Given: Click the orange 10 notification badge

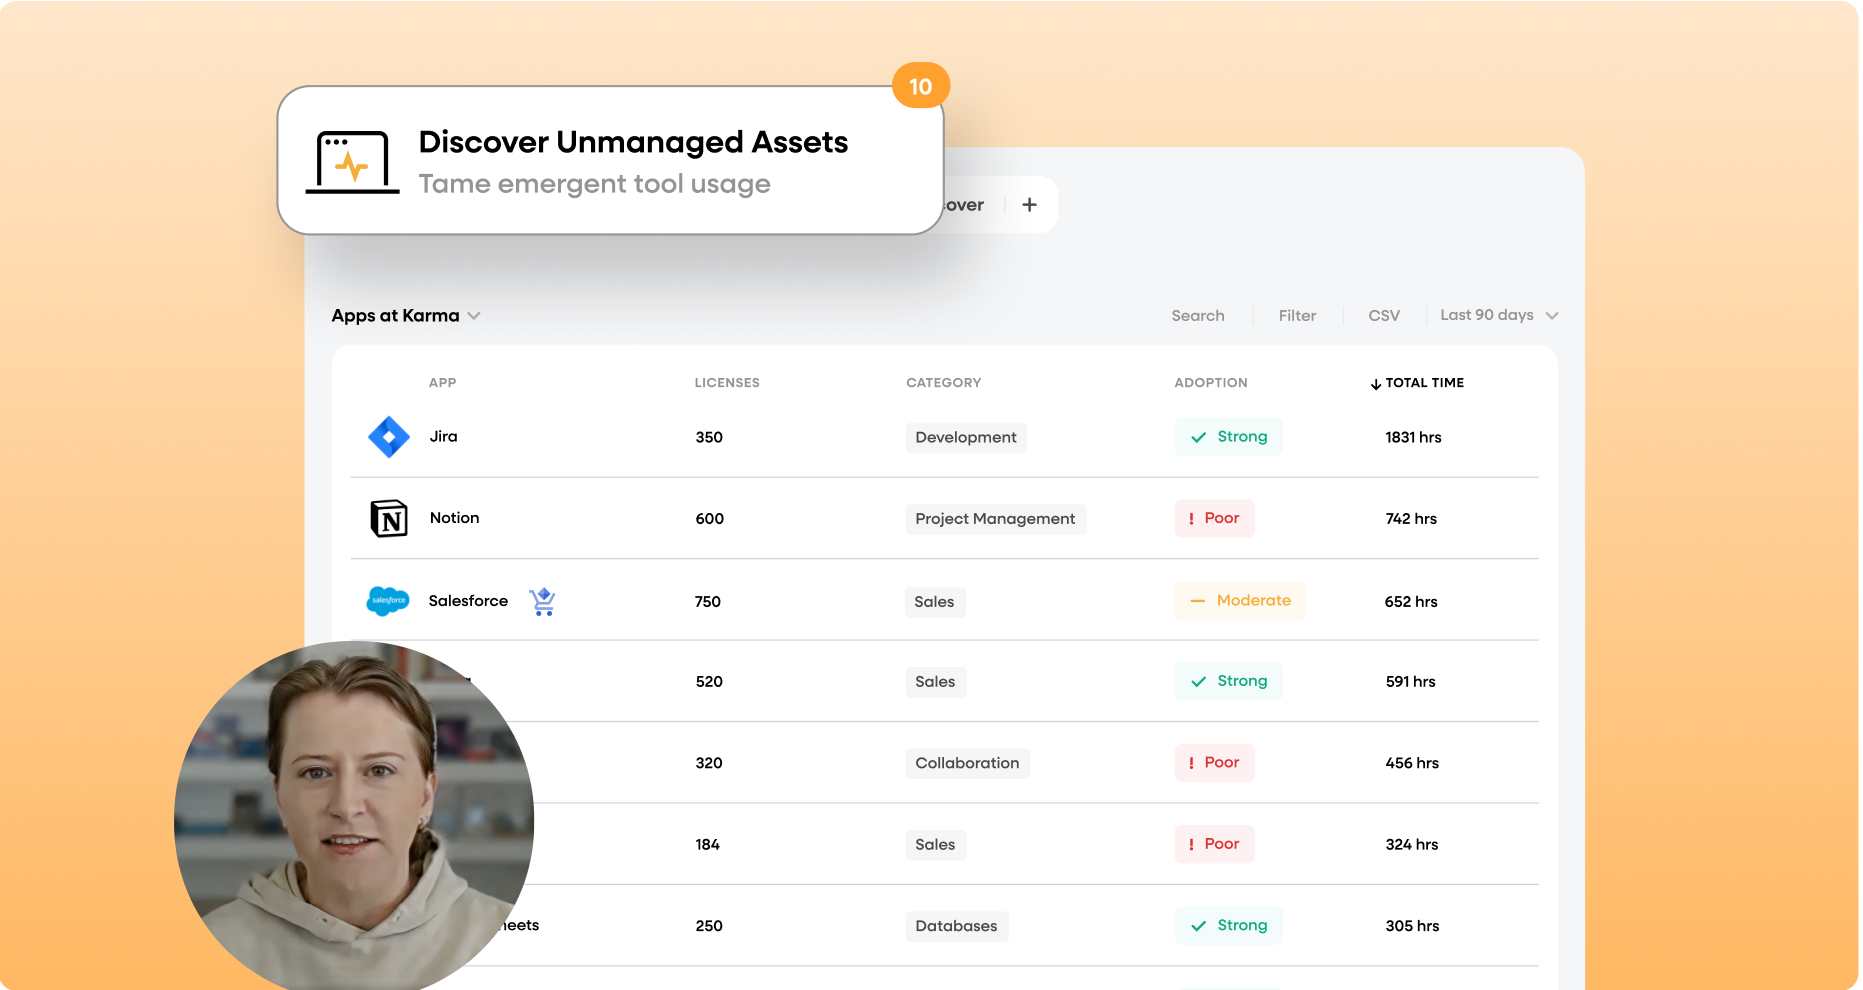Looking at the screenshot, I should point(921,87).
